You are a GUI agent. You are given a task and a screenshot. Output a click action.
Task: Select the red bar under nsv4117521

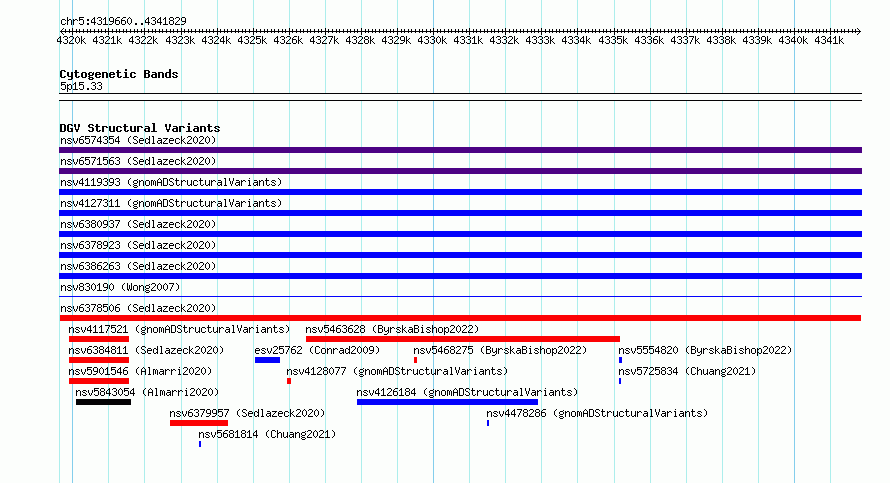click(x=99, y=339)
